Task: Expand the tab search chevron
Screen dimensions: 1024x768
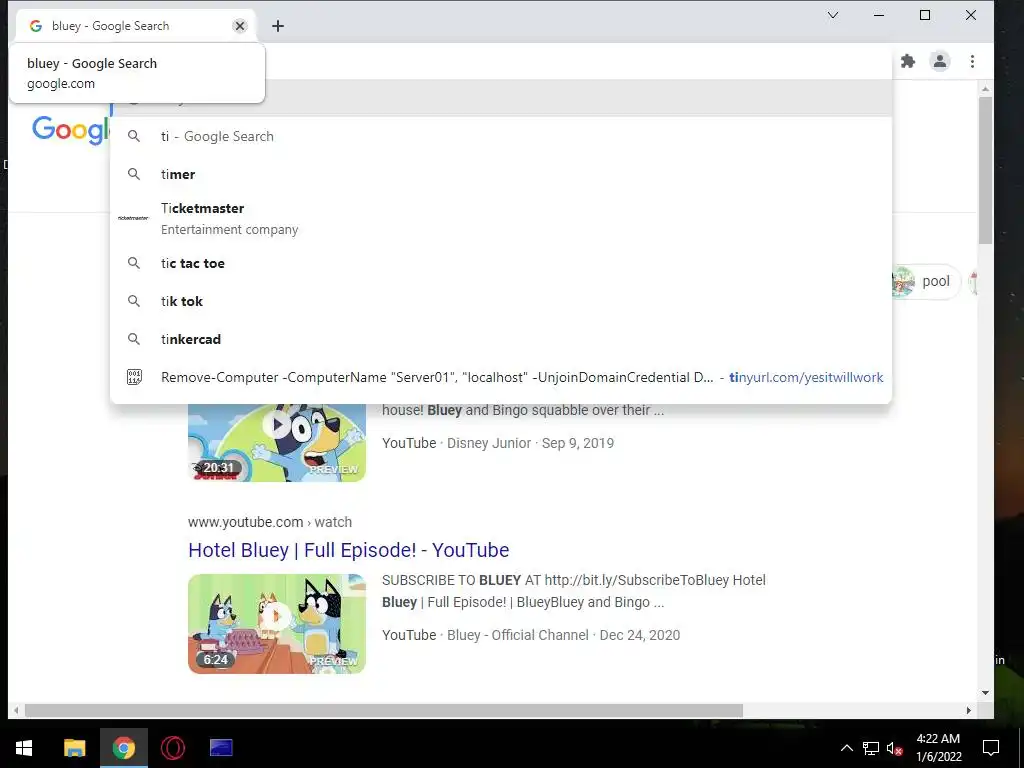Action: pos(833,15)
